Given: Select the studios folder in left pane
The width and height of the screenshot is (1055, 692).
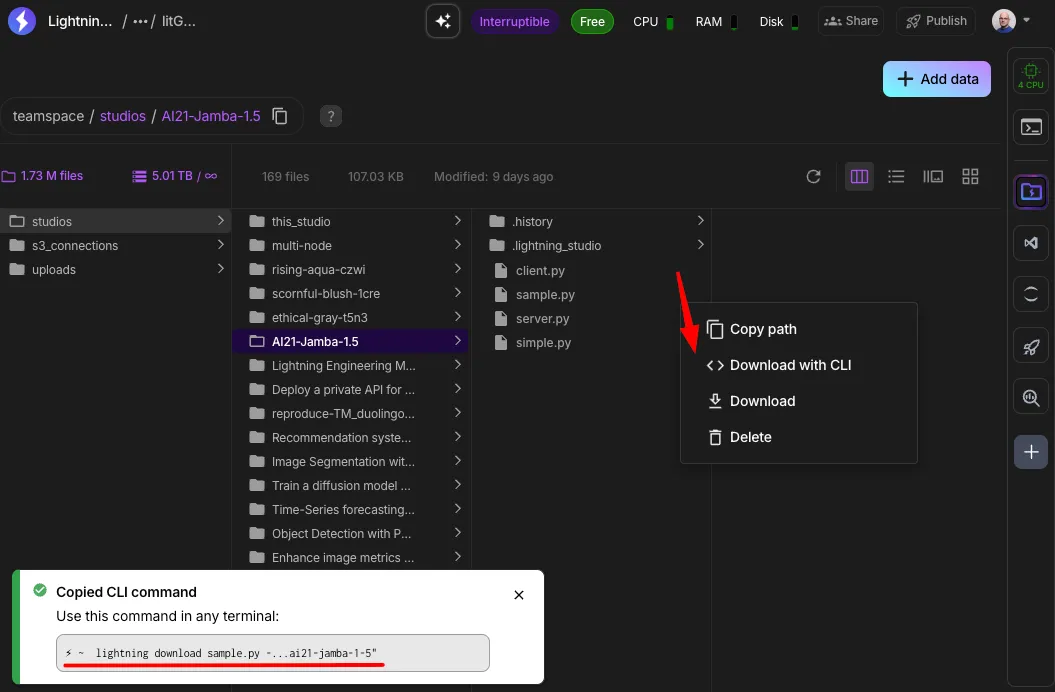Looking at the screenshot, I should (x=115, y=221).
